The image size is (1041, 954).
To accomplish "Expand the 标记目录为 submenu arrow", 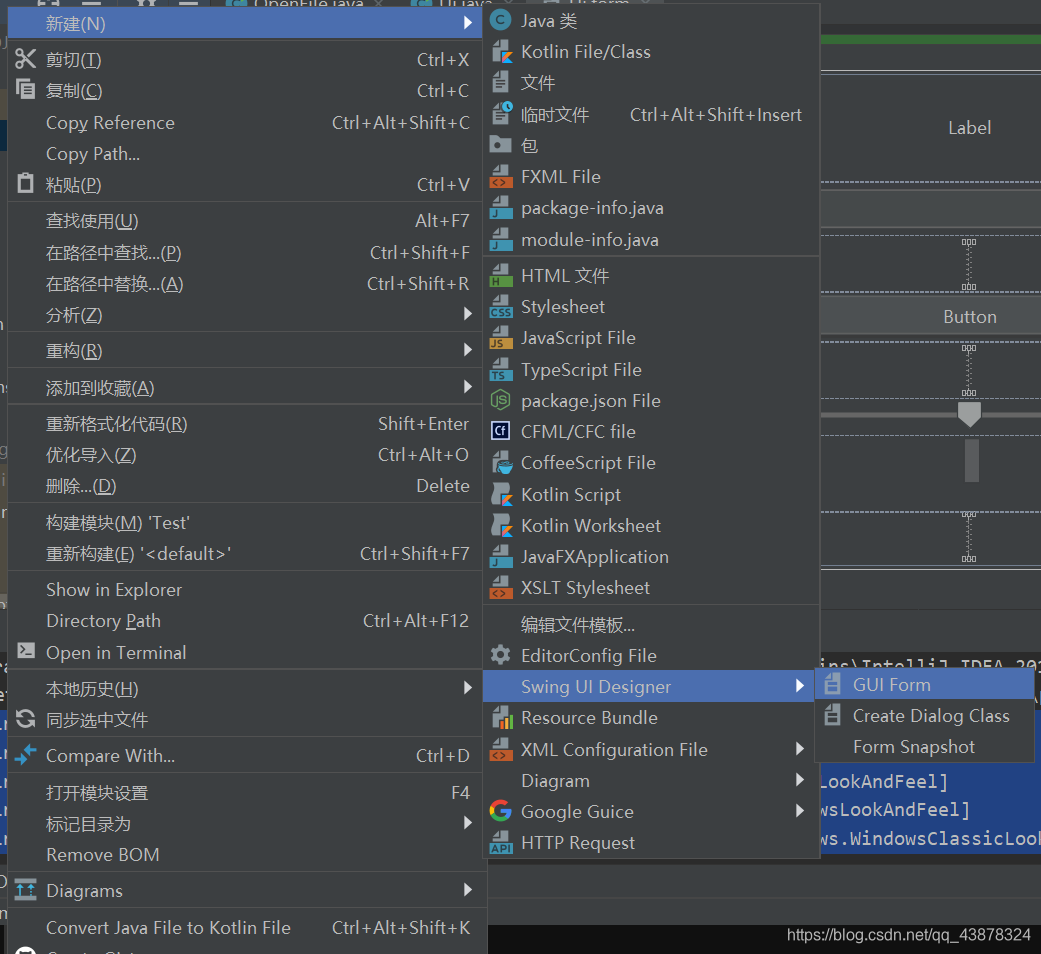I will pyautogui.click(x=467, y=823).
